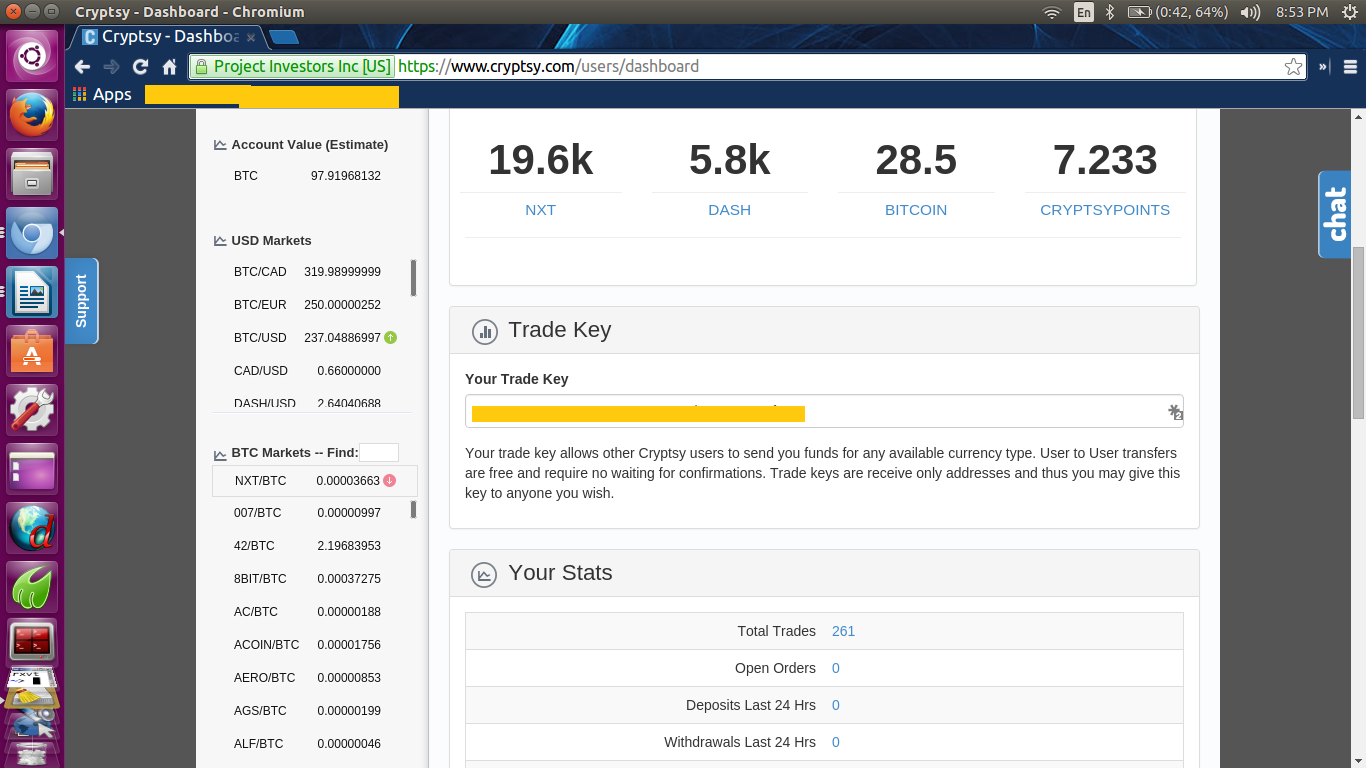Open the Chromium hamburger menu
Screen dimensions: 1366x768
tap(1351, 67)
